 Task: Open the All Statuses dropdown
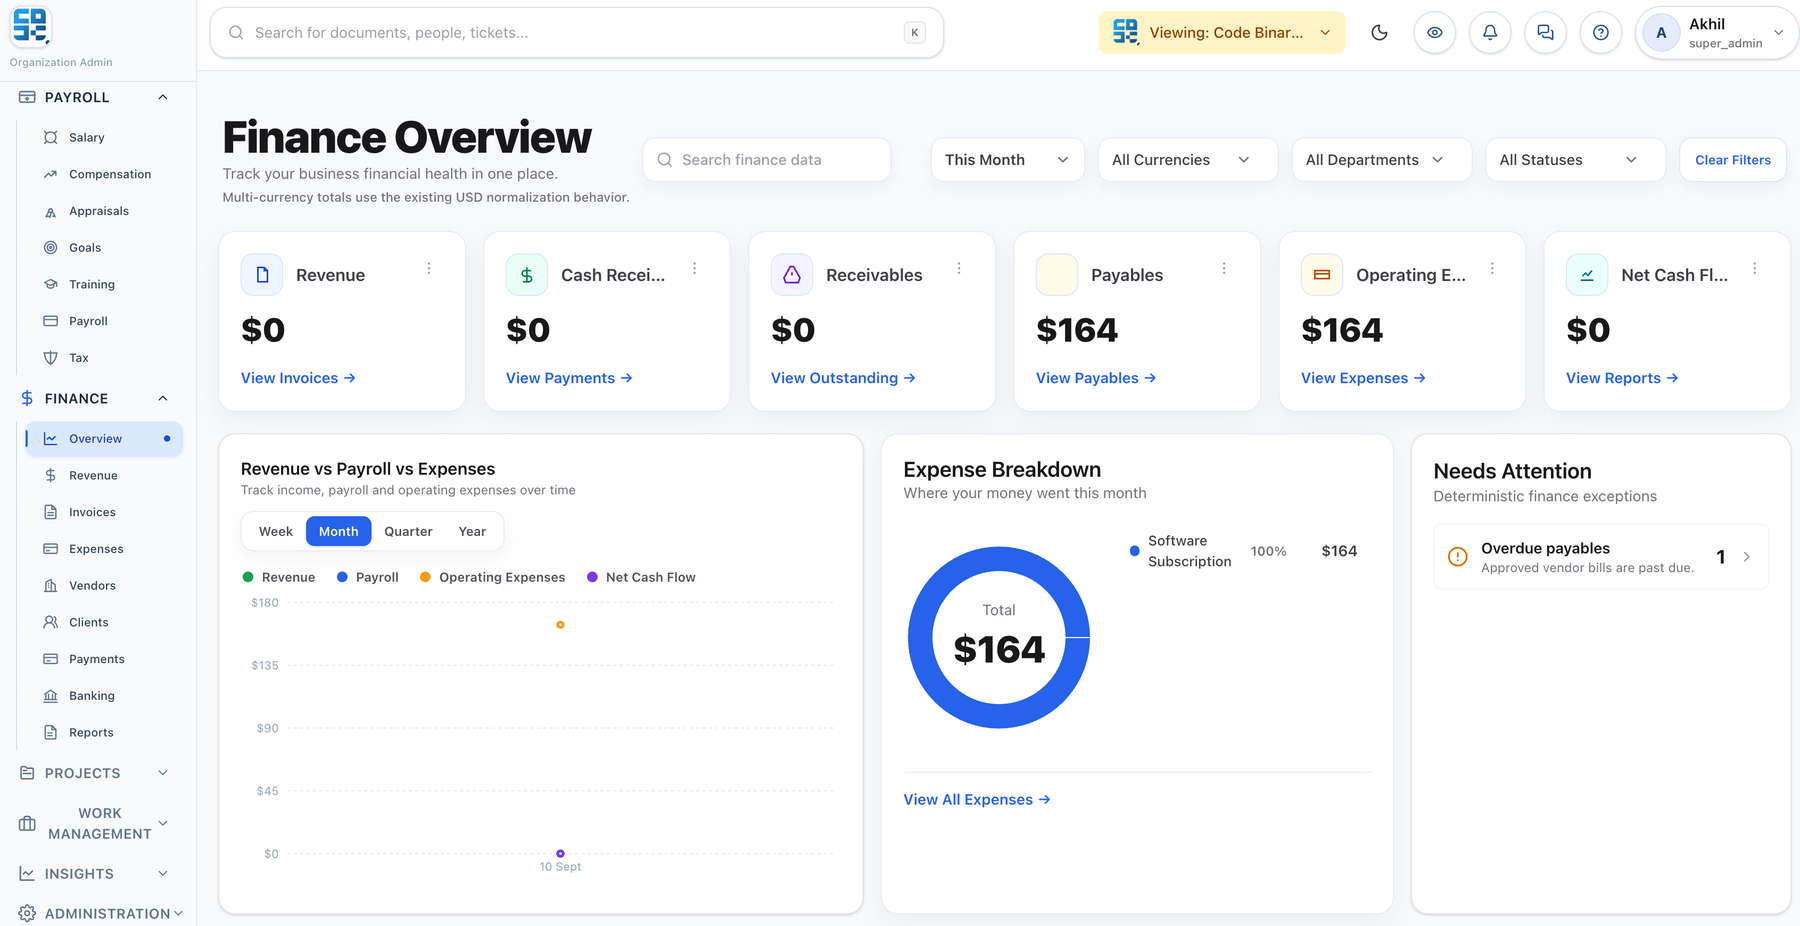coord(1575,160)
